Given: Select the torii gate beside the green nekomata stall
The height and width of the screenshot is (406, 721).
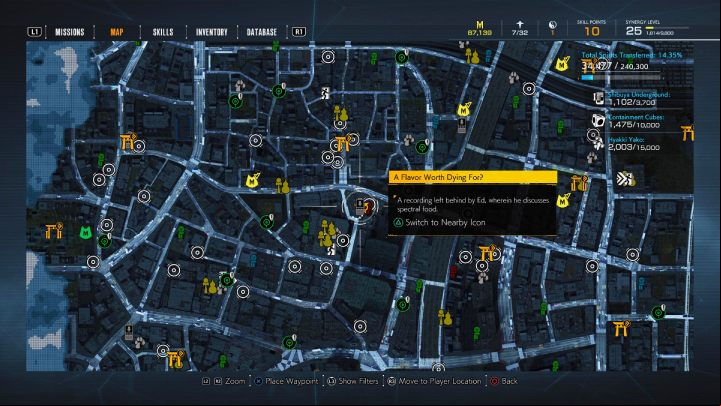Looking at the screenshot, I should pos(54,231).
